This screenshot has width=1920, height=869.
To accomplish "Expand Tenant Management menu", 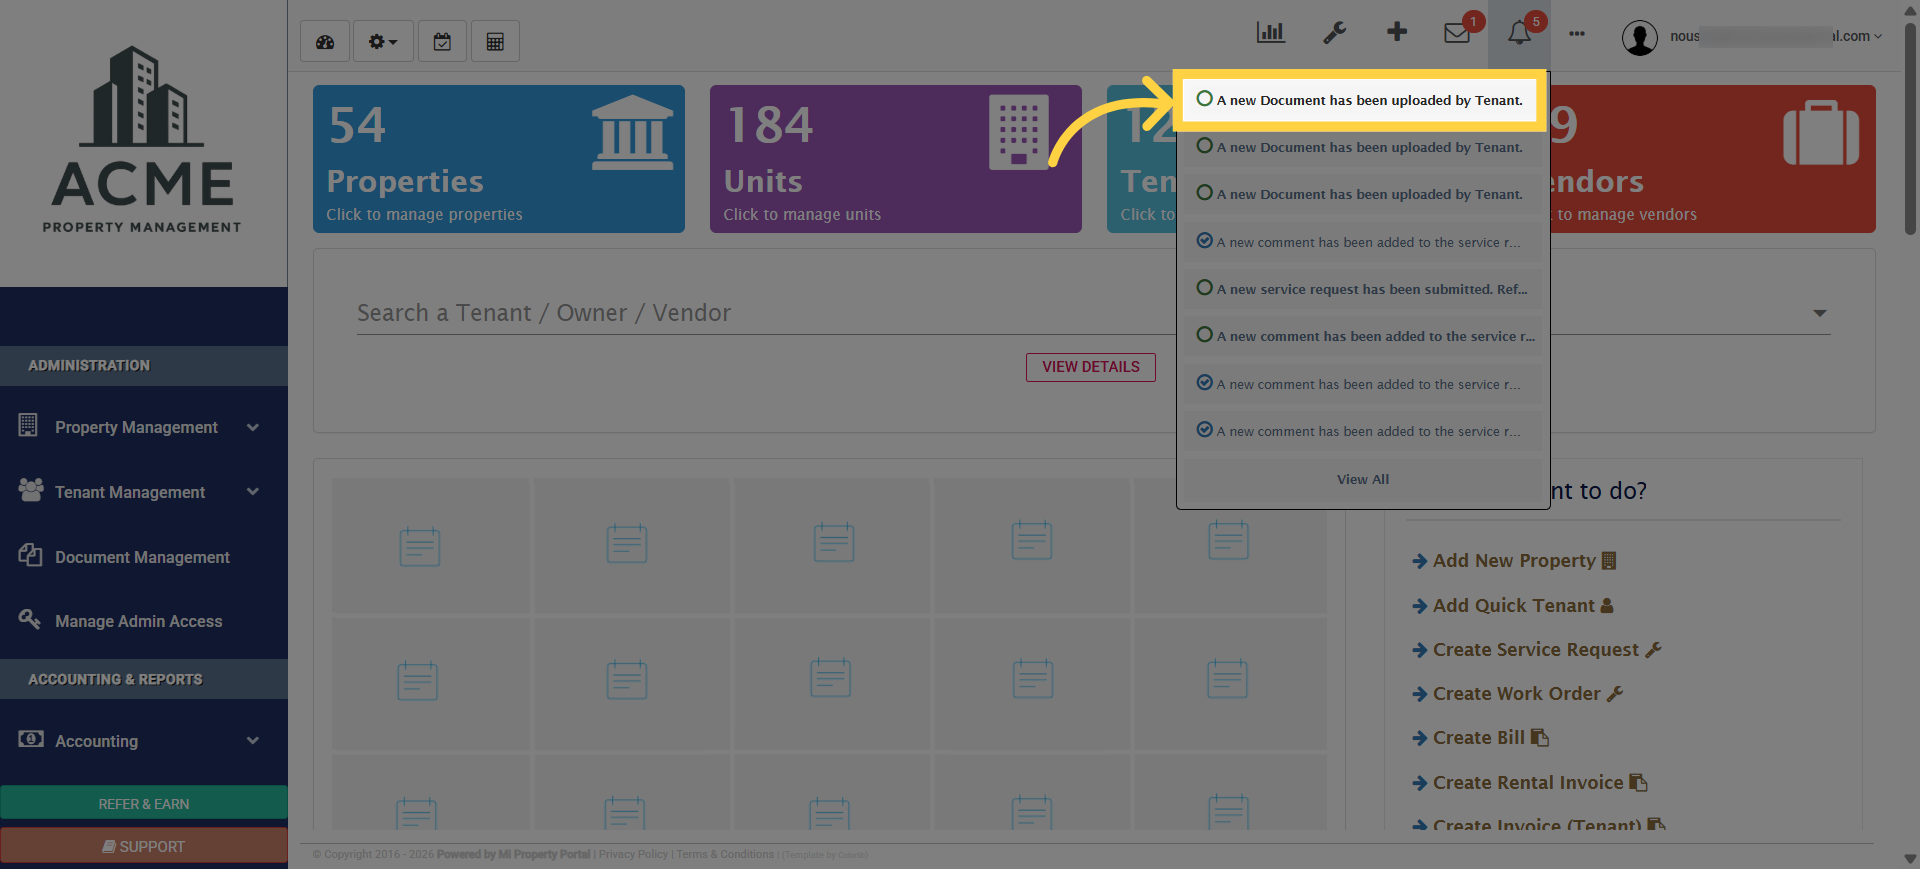I will (144, 492).
